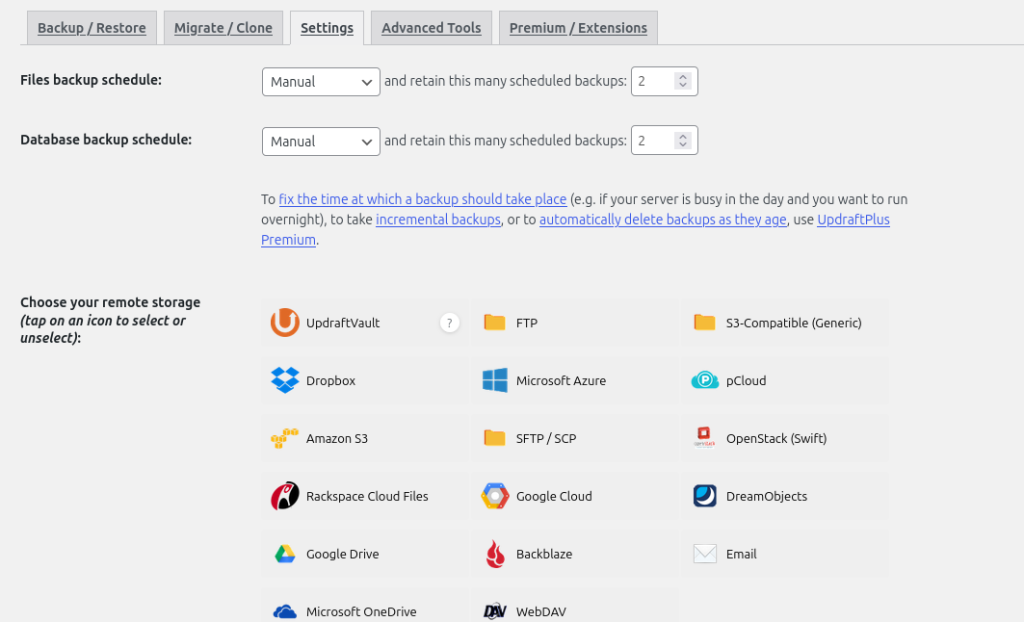The image size is (1024, 622).
Task: Choose the pCloud storage icon
Action: point(705,381)
